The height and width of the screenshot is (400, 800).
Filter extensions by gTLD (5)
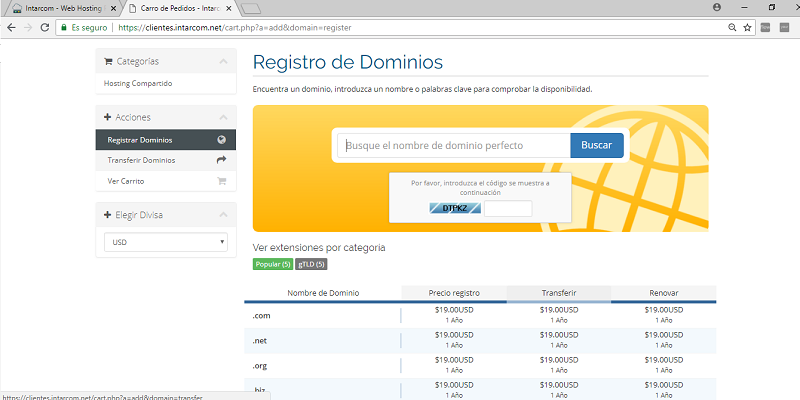click(311, 264)
